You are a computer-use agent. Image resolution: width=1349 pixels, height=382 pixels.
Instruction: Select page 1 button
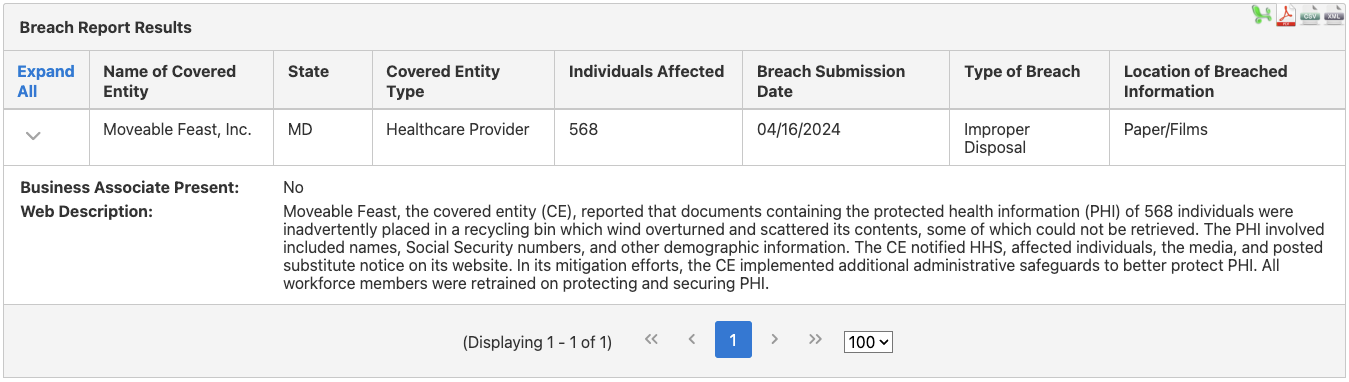(x=733, y=340)
